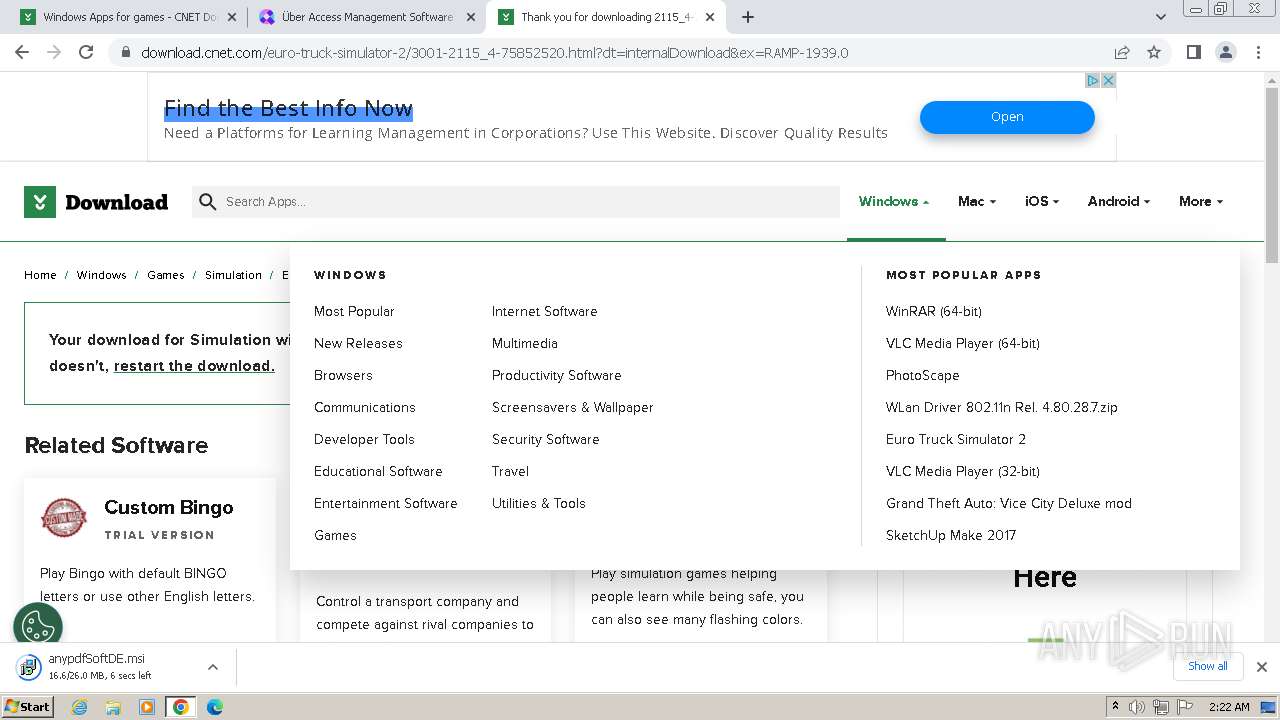Click the search magnifier icon
Viewport: 1280px width, 720px height.
point(208,202)
